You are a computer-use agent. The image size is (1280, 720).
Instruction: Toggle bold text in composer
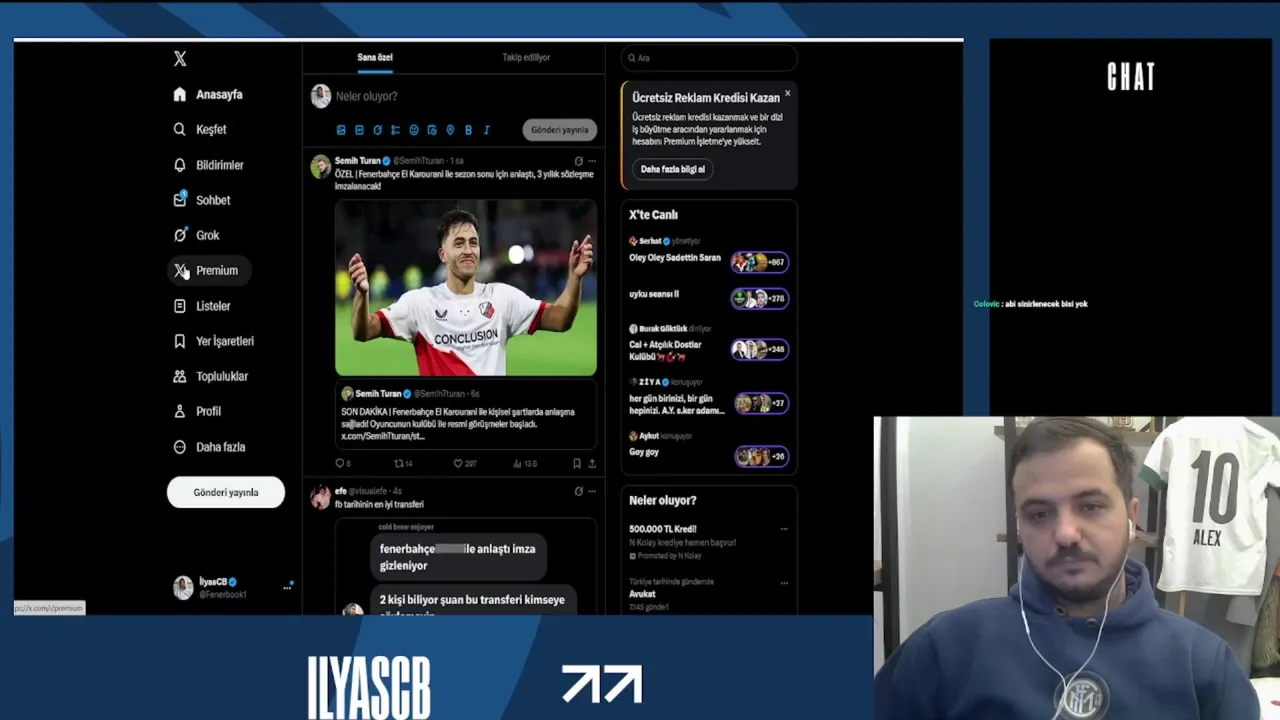(x=468, y=130)
